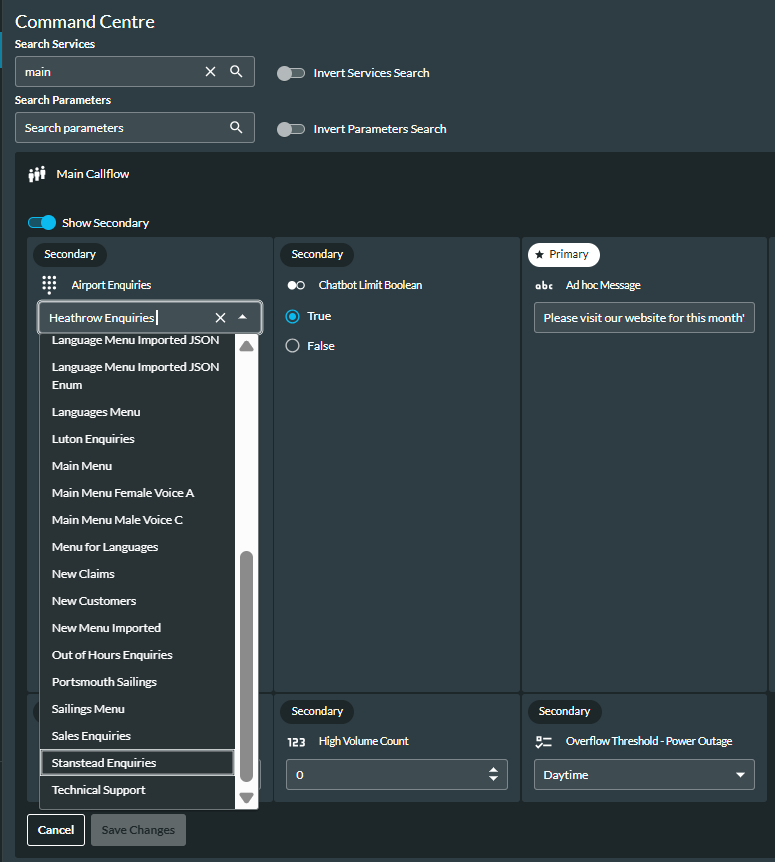Click the Search Parameters magnifier icon
Viewport: 775px width, 862px height.
[x=236, y=128]
